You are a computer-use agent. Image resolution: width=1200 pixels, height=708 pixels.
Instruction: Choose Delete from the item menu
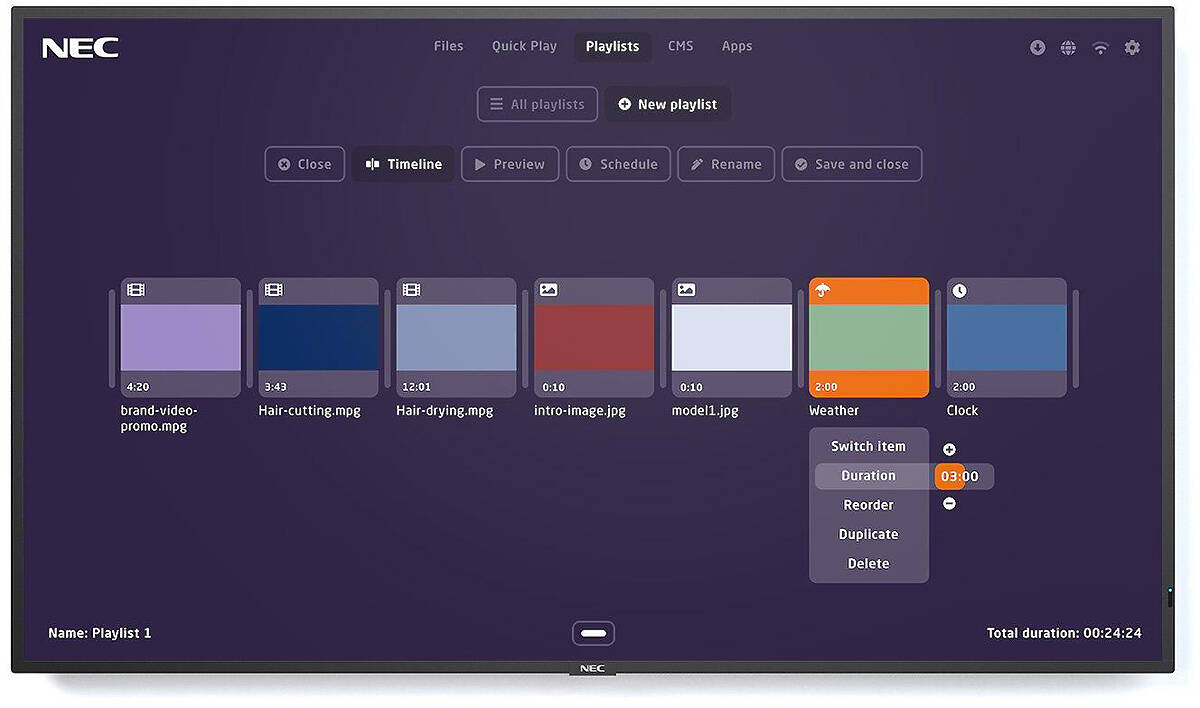click(868, 563)
